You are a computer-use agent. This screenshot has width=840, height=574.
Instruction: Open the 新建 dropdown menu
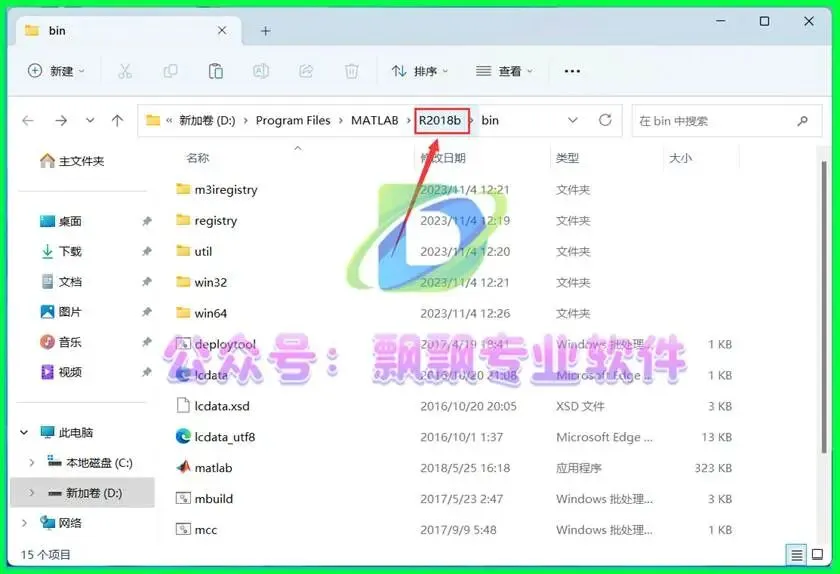tap(56, 71)
